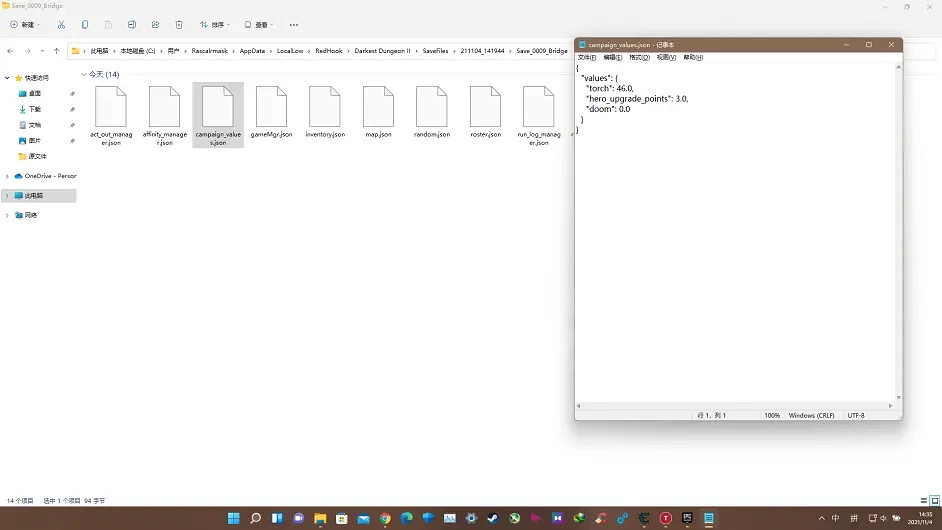The image size is (942, 530).
Task: Open the Steam icon on the taskbar
Action: tap(493, 518)
